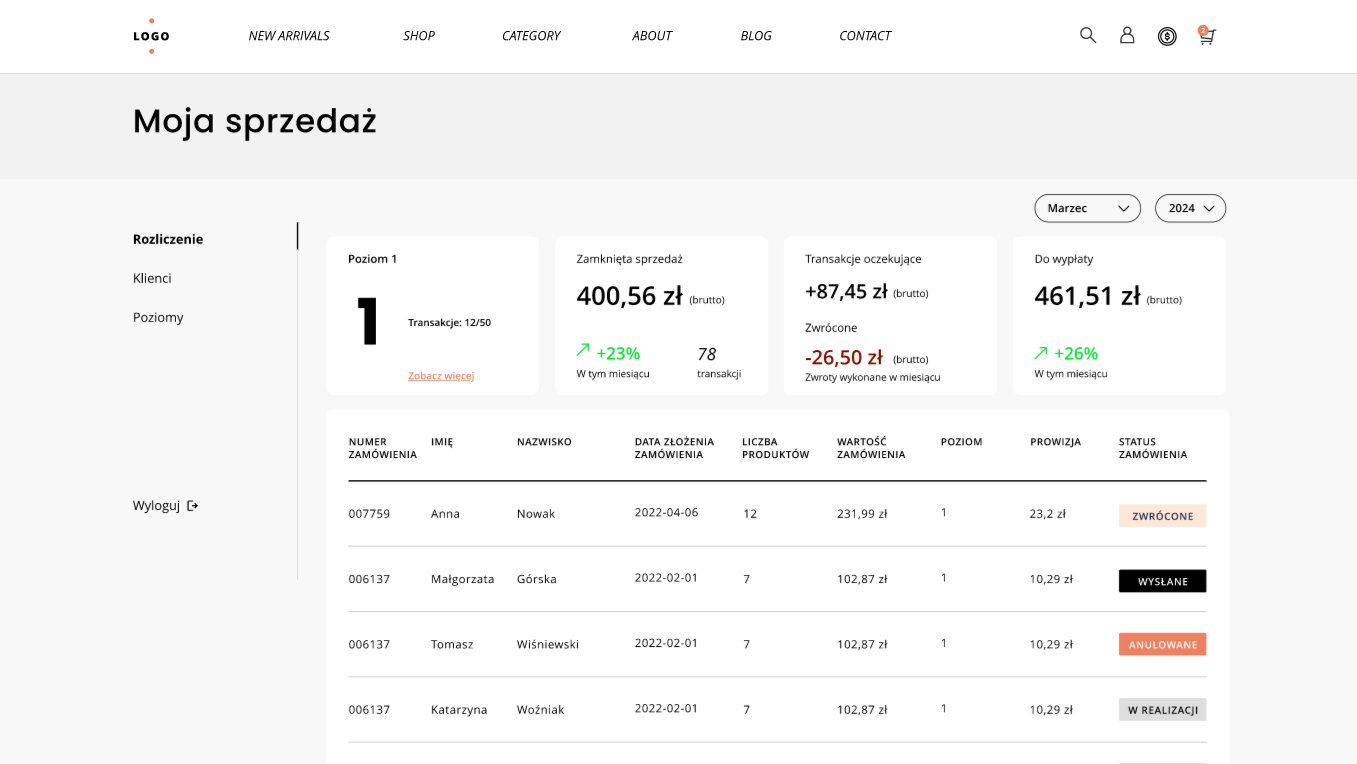Click the dollar coin icon
This screenshot has height=764, width=1357.
pos(1167,37)
